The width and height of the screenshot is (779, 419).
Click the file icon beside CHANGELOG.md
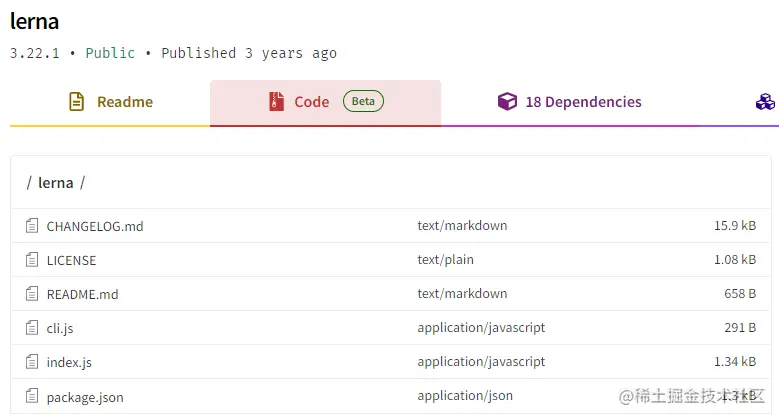pyautogui.click(x=32, y=226)
